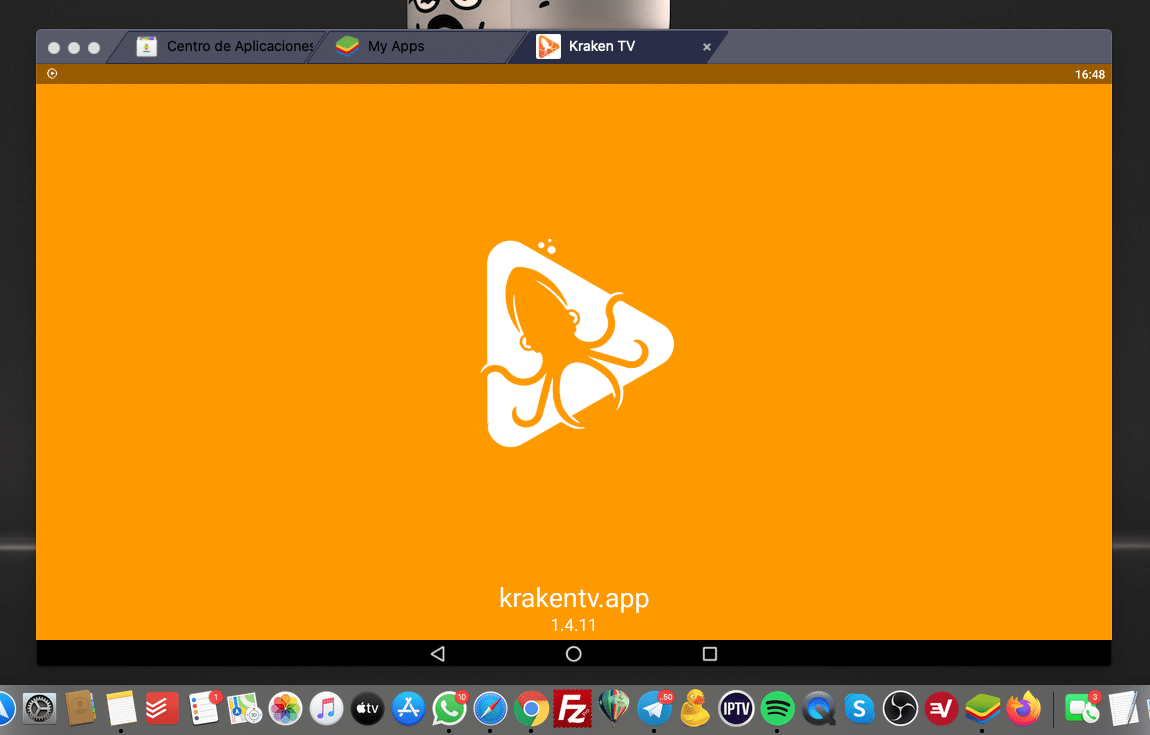Click the 16:48 clock in the status bar
1150x735 pixels.
(x=1090, y=74)
